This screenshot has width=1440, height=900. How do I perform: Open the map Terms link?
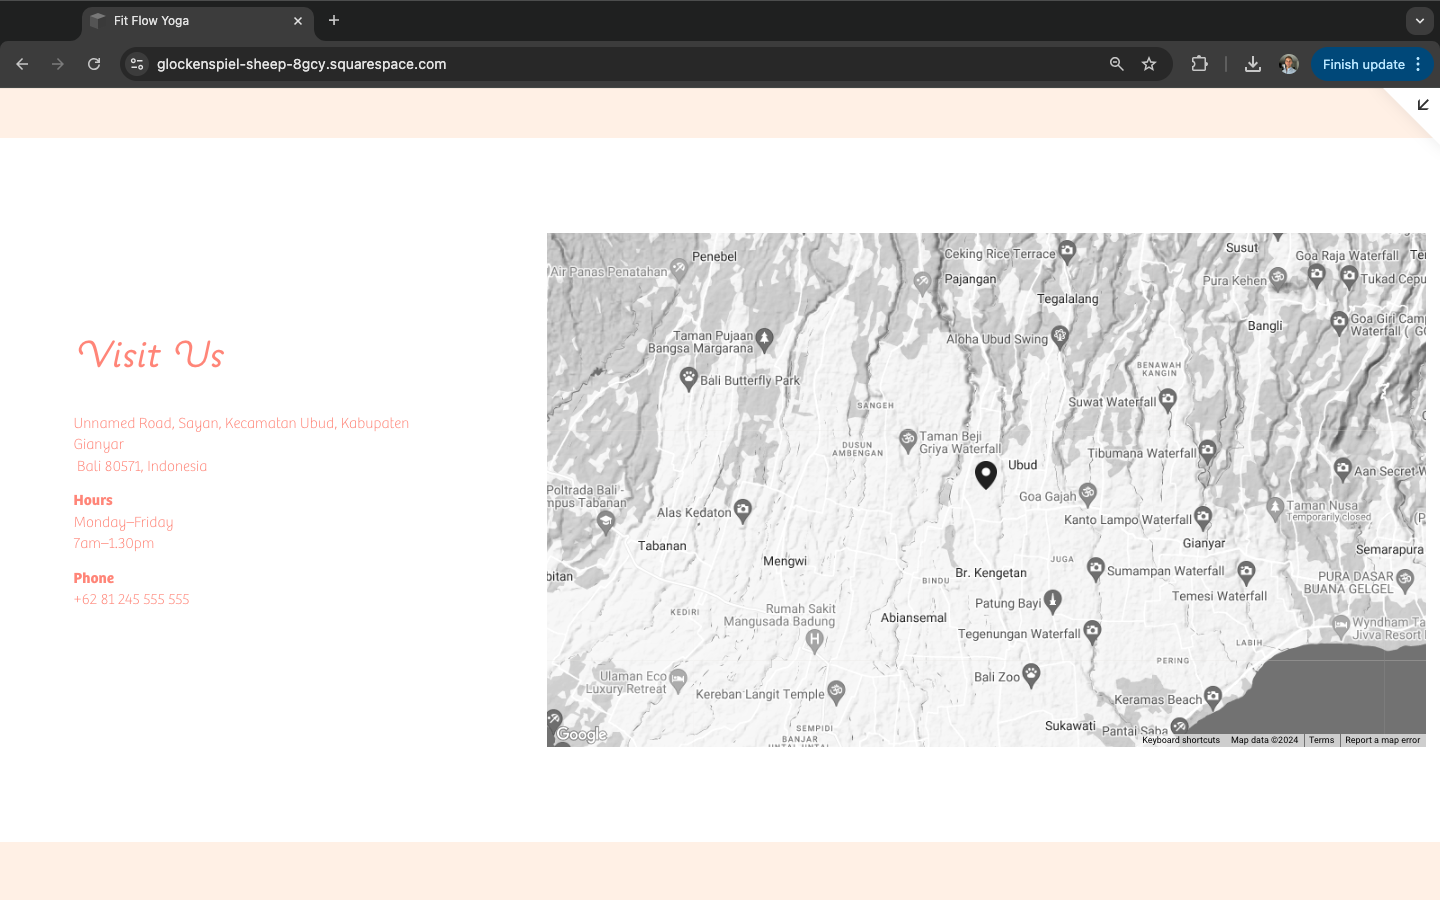point(1322,740)
